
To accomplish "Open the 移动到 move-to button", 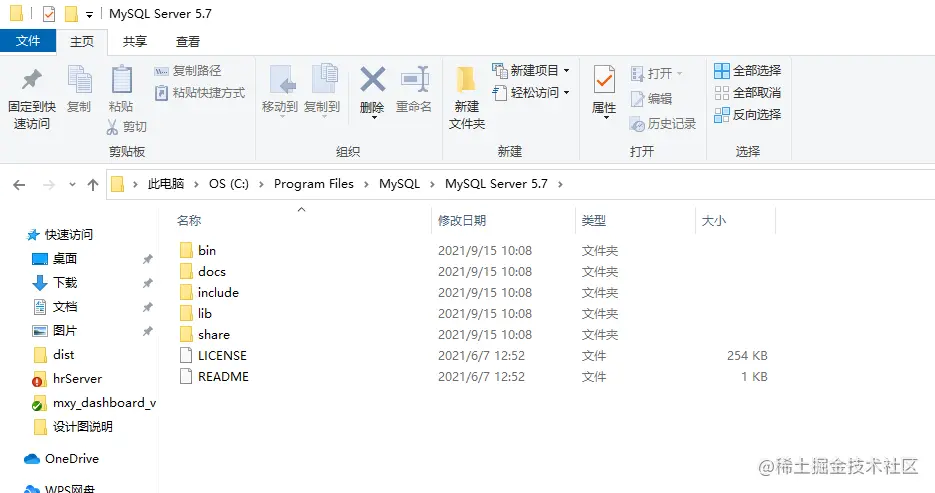I will (280, 89).
